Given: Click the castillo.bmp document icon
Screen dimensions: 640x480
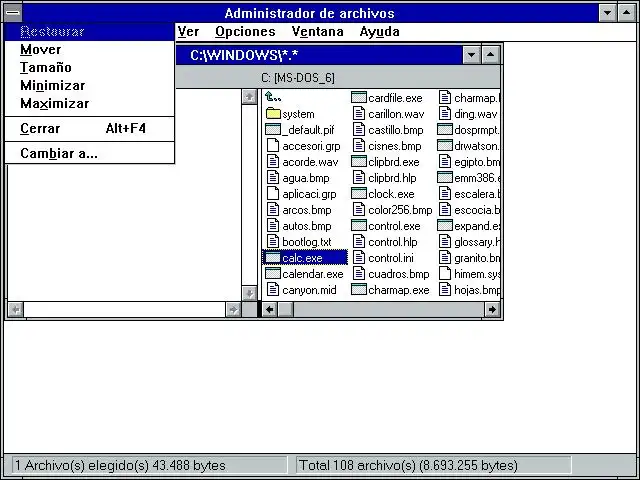Looking at the screenshot, I should [359, 129].
